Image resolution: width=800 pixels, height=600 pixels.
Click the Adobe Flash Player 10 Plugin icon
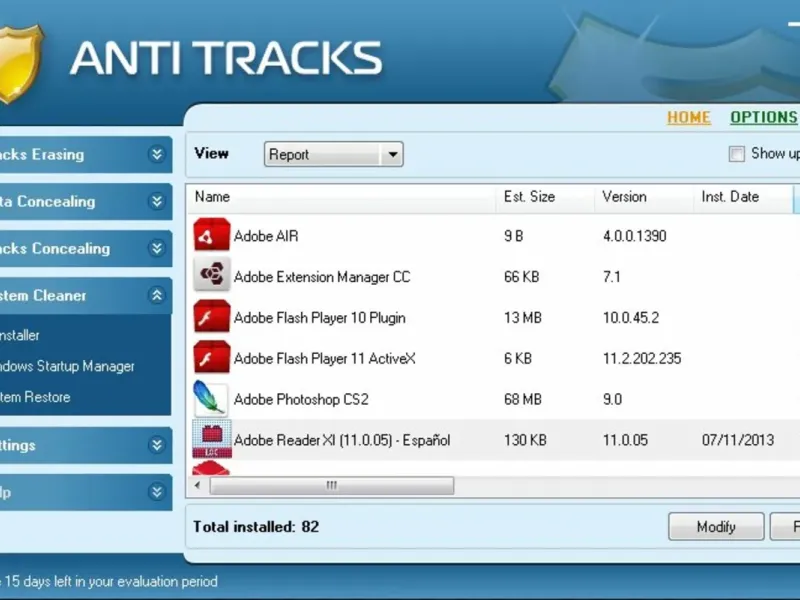(x=212, y=317)
